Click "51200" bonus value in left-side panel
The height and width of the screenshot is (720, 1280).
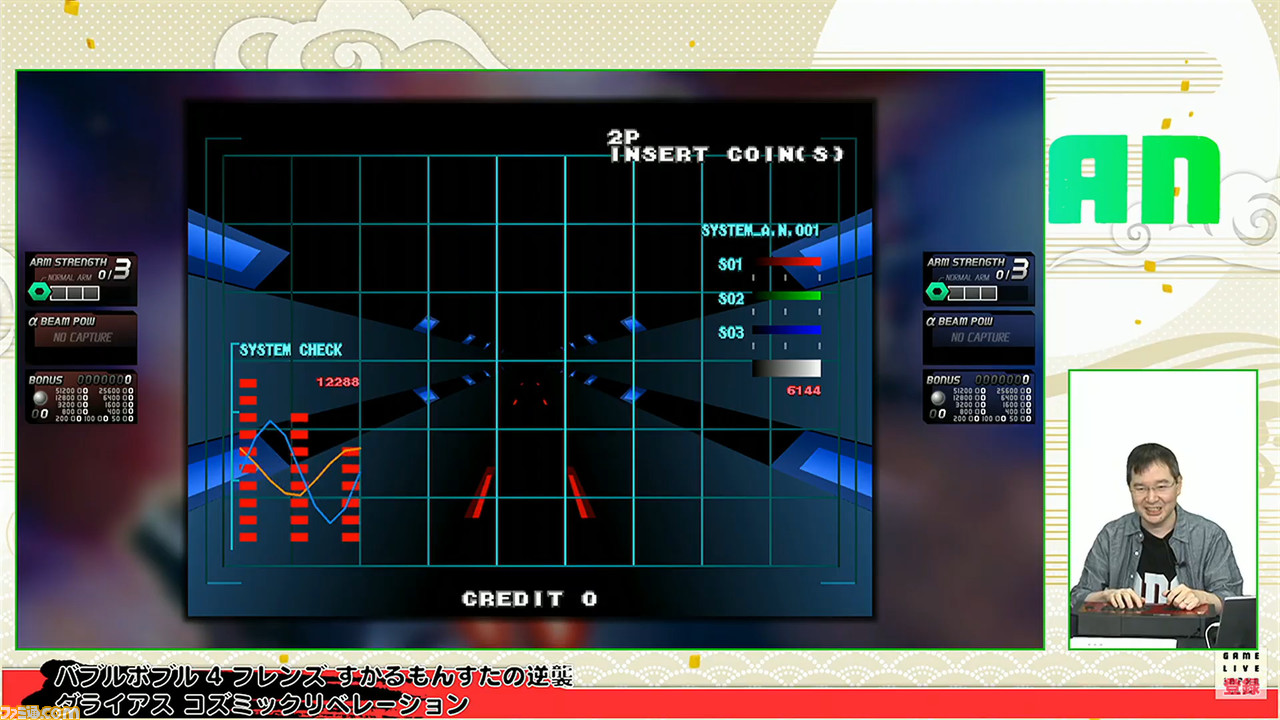click(65, 390)
